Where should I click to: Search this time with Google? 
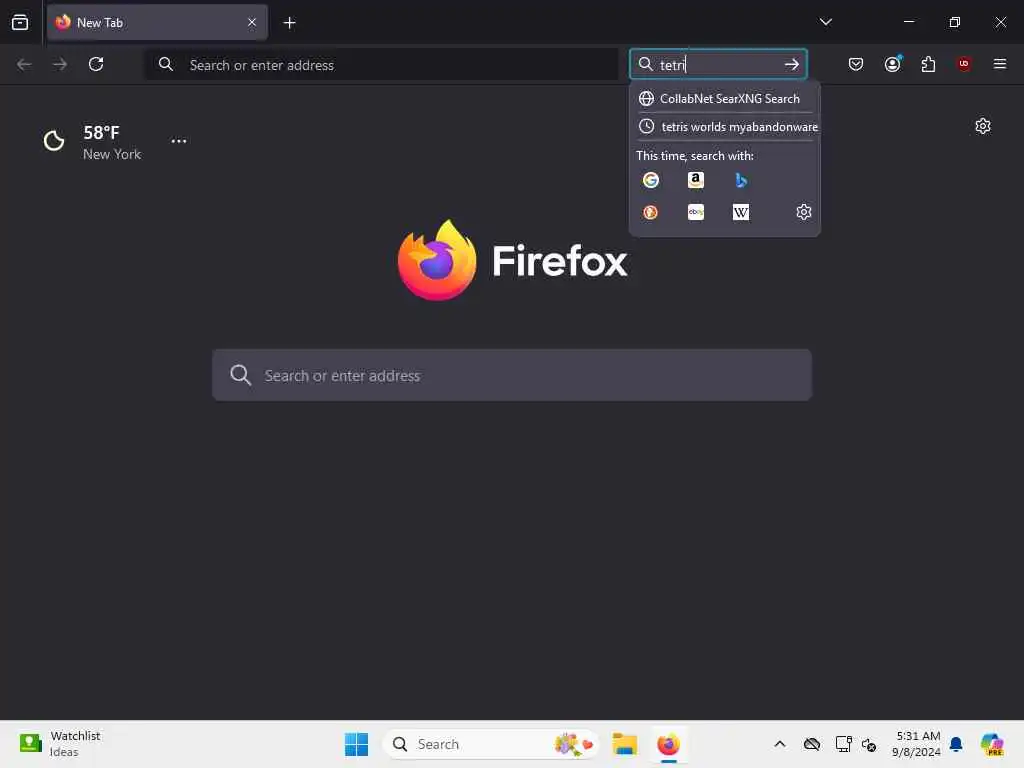[650, 180]
